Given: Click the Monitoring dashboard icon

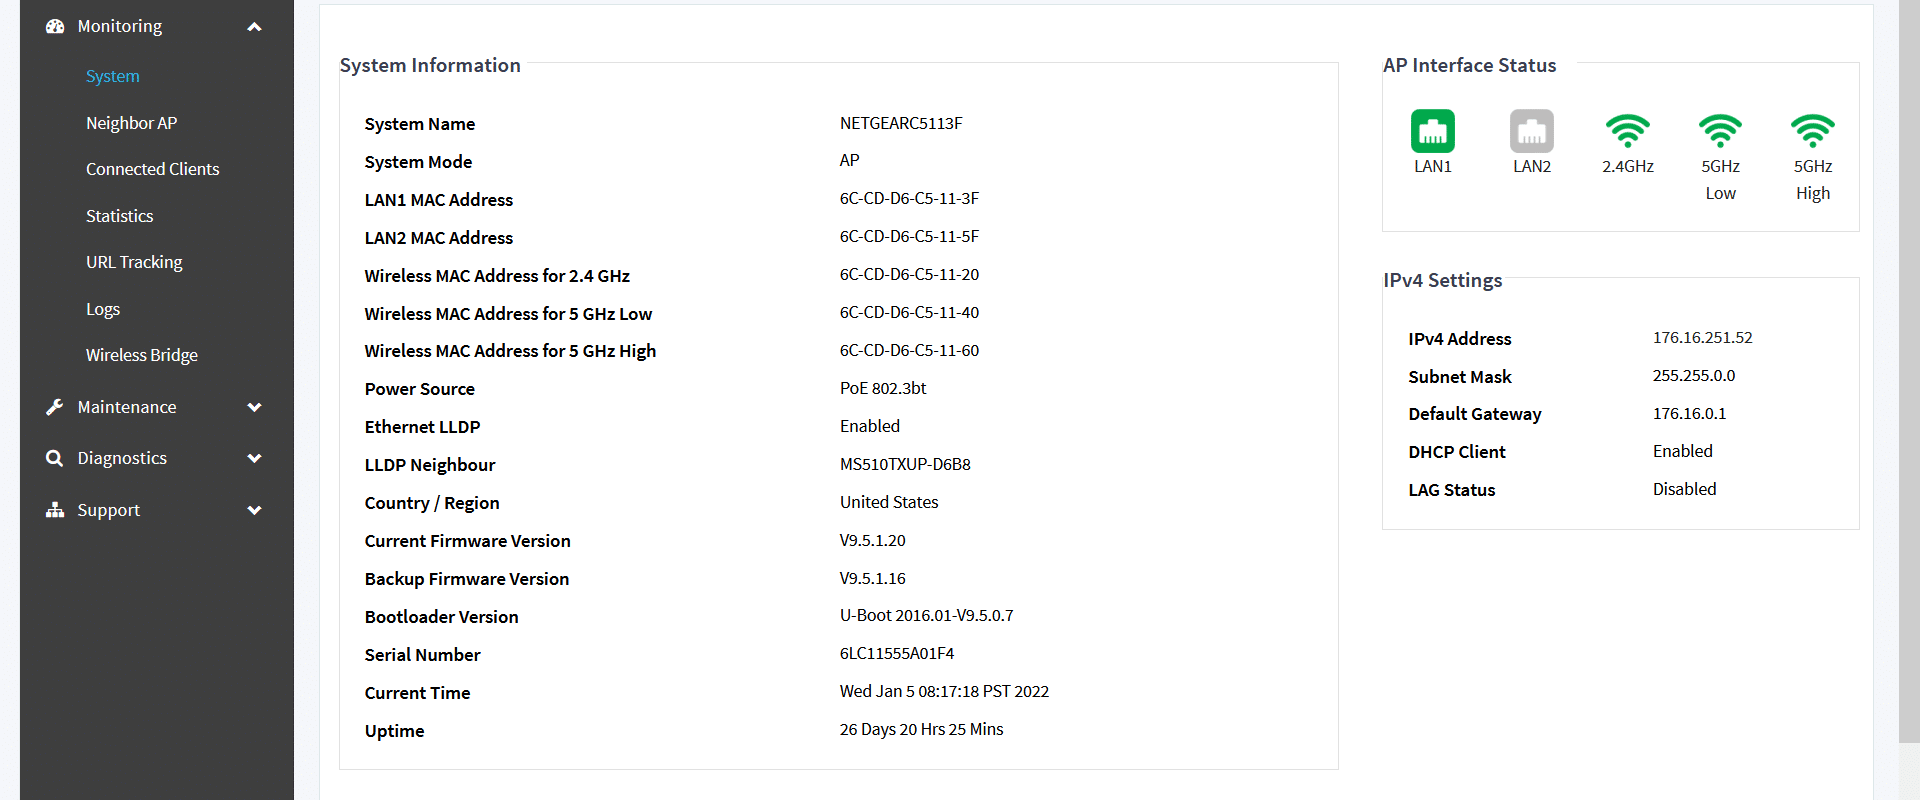Looking at the screenshot, I should click(55, 26).
